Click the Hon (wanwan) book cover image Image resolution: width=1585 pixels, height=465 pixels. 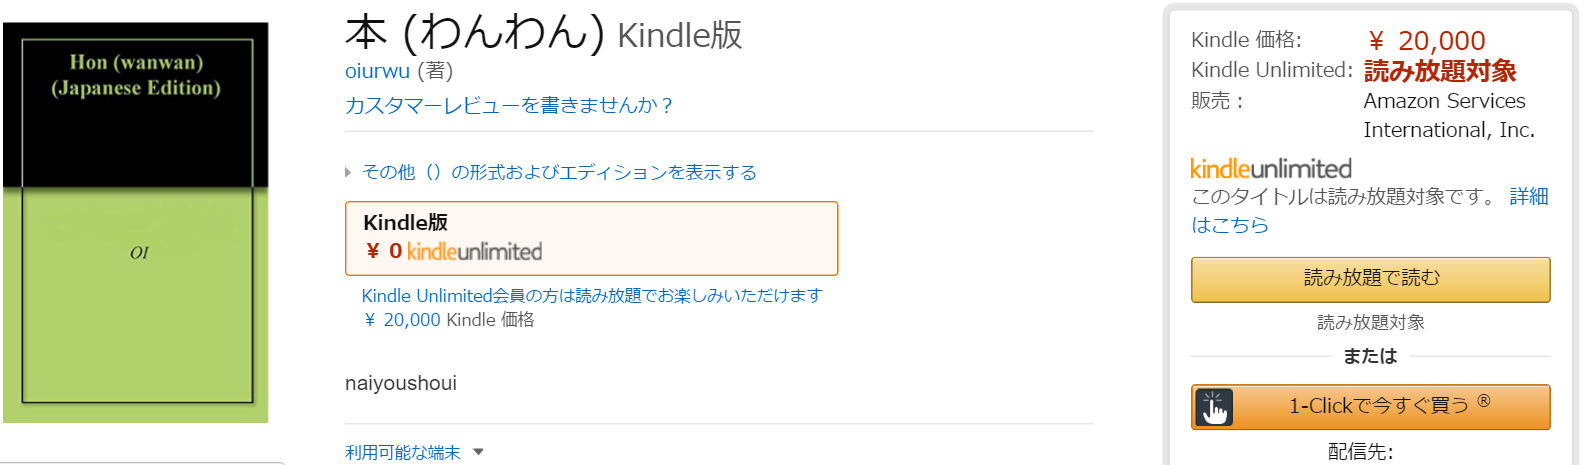[x=136, y=222]
